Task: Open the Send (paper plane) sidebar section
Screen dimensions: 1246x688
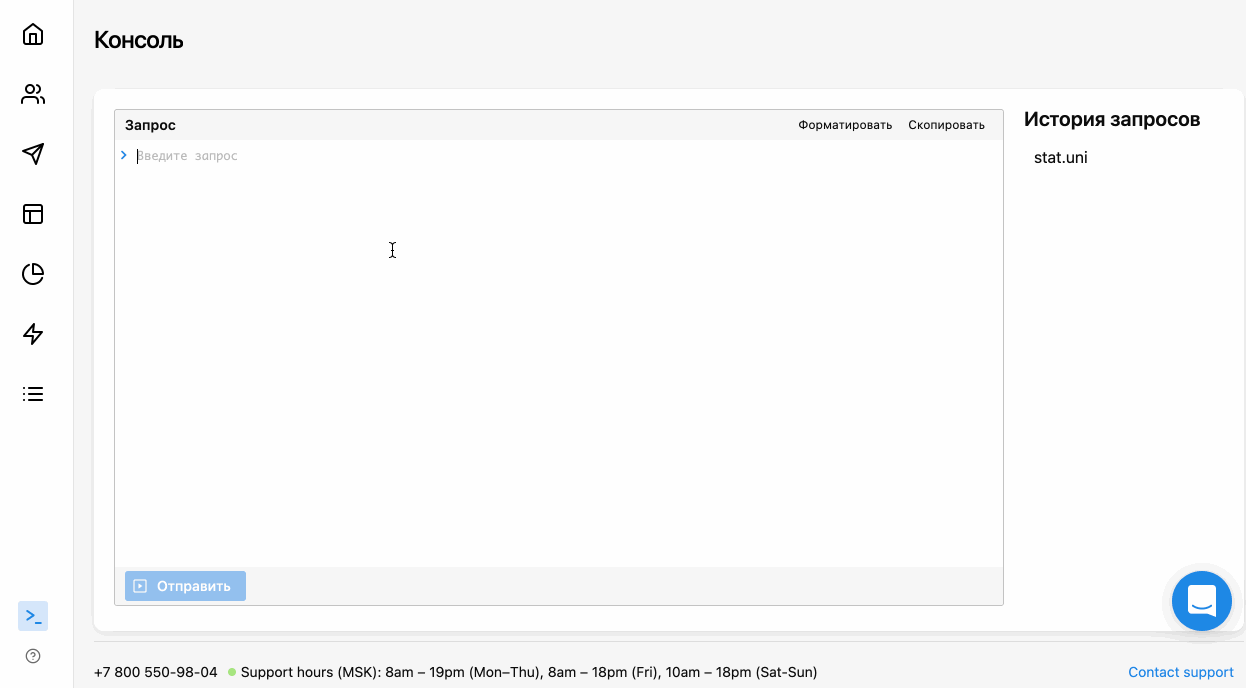Action: 33,154
